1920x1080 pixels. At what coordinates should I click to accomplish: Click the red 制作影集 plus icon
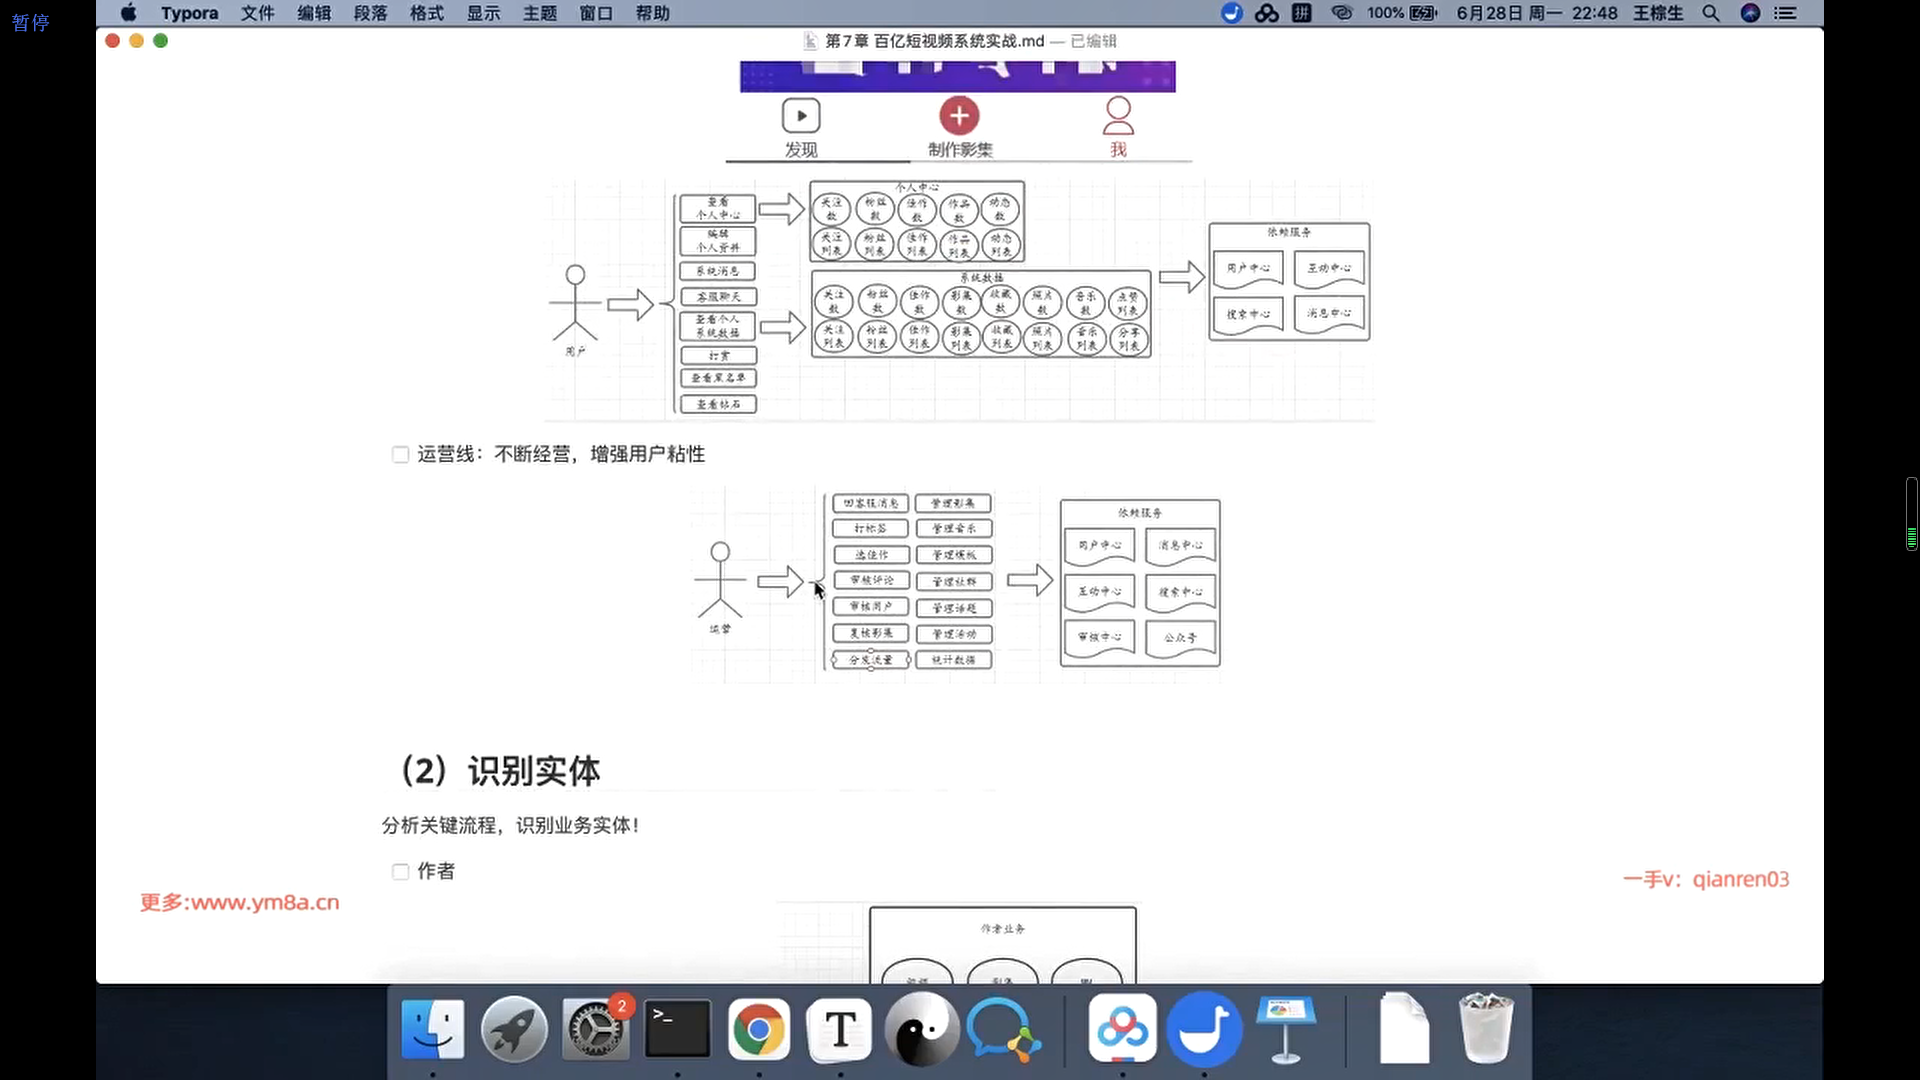[958, 116]
